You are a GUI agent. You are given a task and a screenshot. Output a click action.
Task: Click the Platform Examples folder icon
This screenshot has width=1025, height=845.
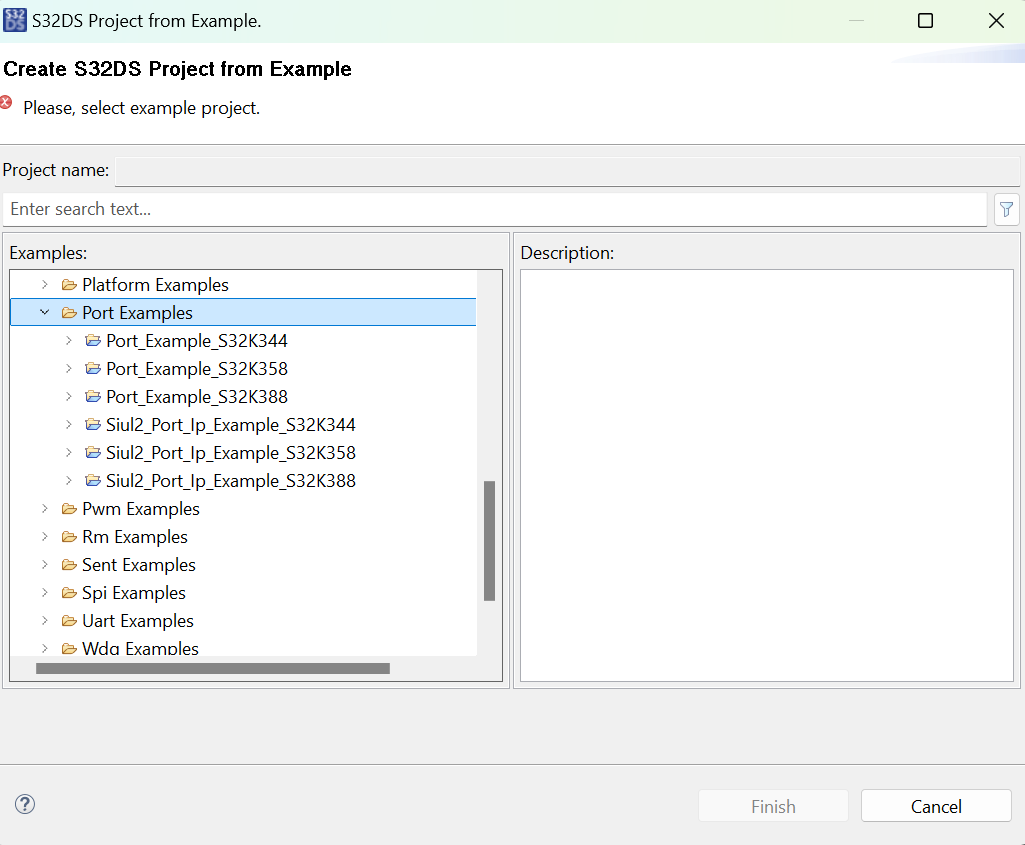68,284
